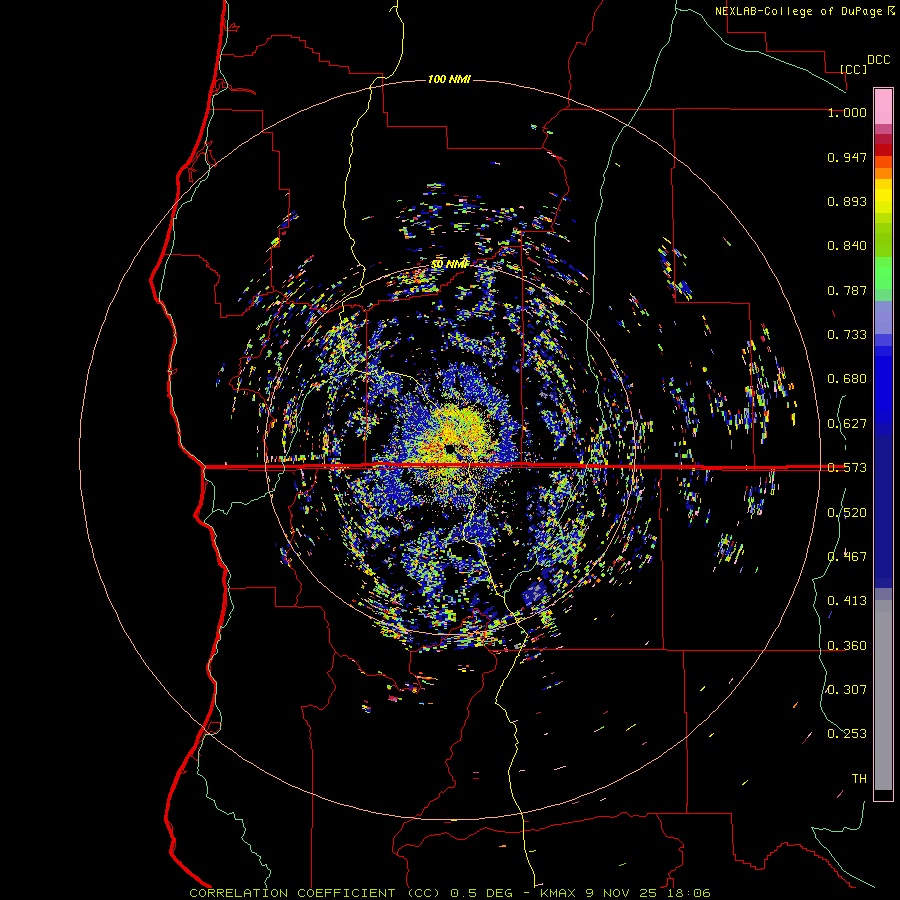Click the 0.840 legend value

point(847,246)
